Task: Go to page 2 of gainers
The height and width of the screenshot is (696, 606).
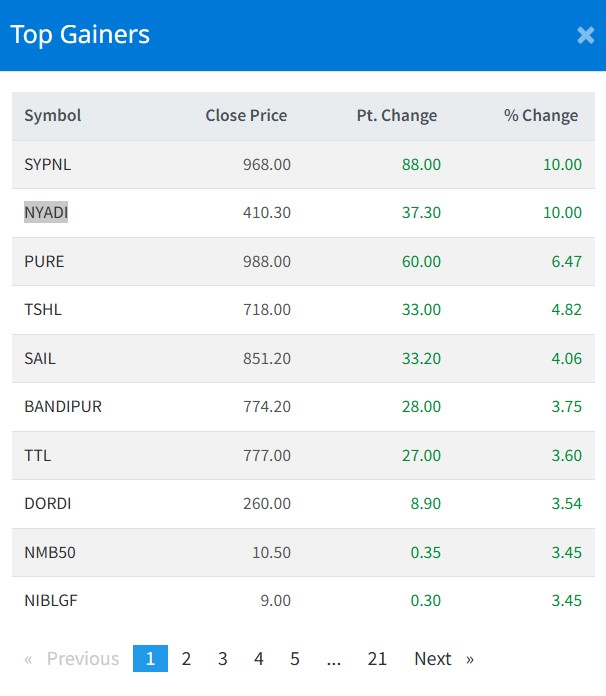Action: 186,658
